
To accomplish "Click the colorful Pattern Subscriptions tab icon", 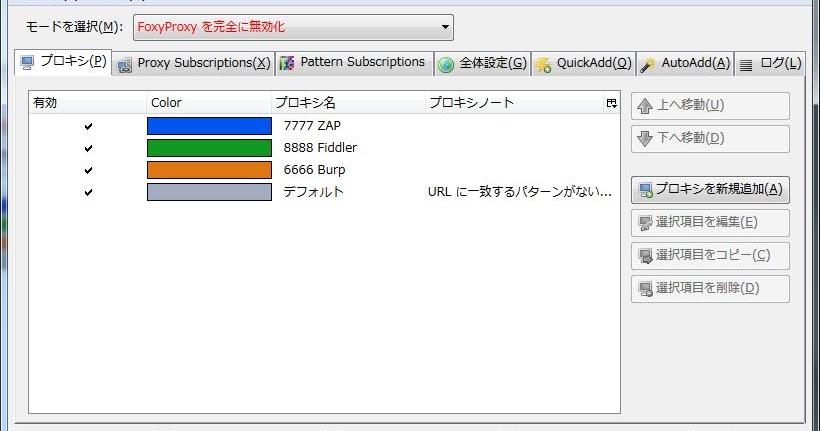I will [x=287, y=63].
